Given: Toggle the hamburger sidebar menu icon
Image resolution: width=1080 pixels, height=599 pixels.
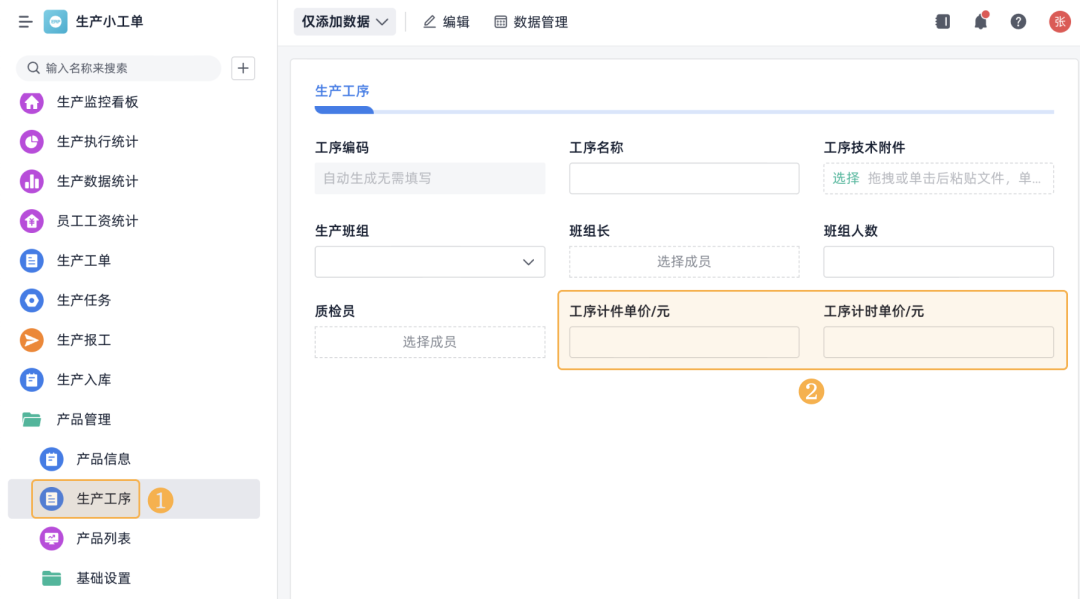Looking at the screenshot, I should click(x=25, y=22).
